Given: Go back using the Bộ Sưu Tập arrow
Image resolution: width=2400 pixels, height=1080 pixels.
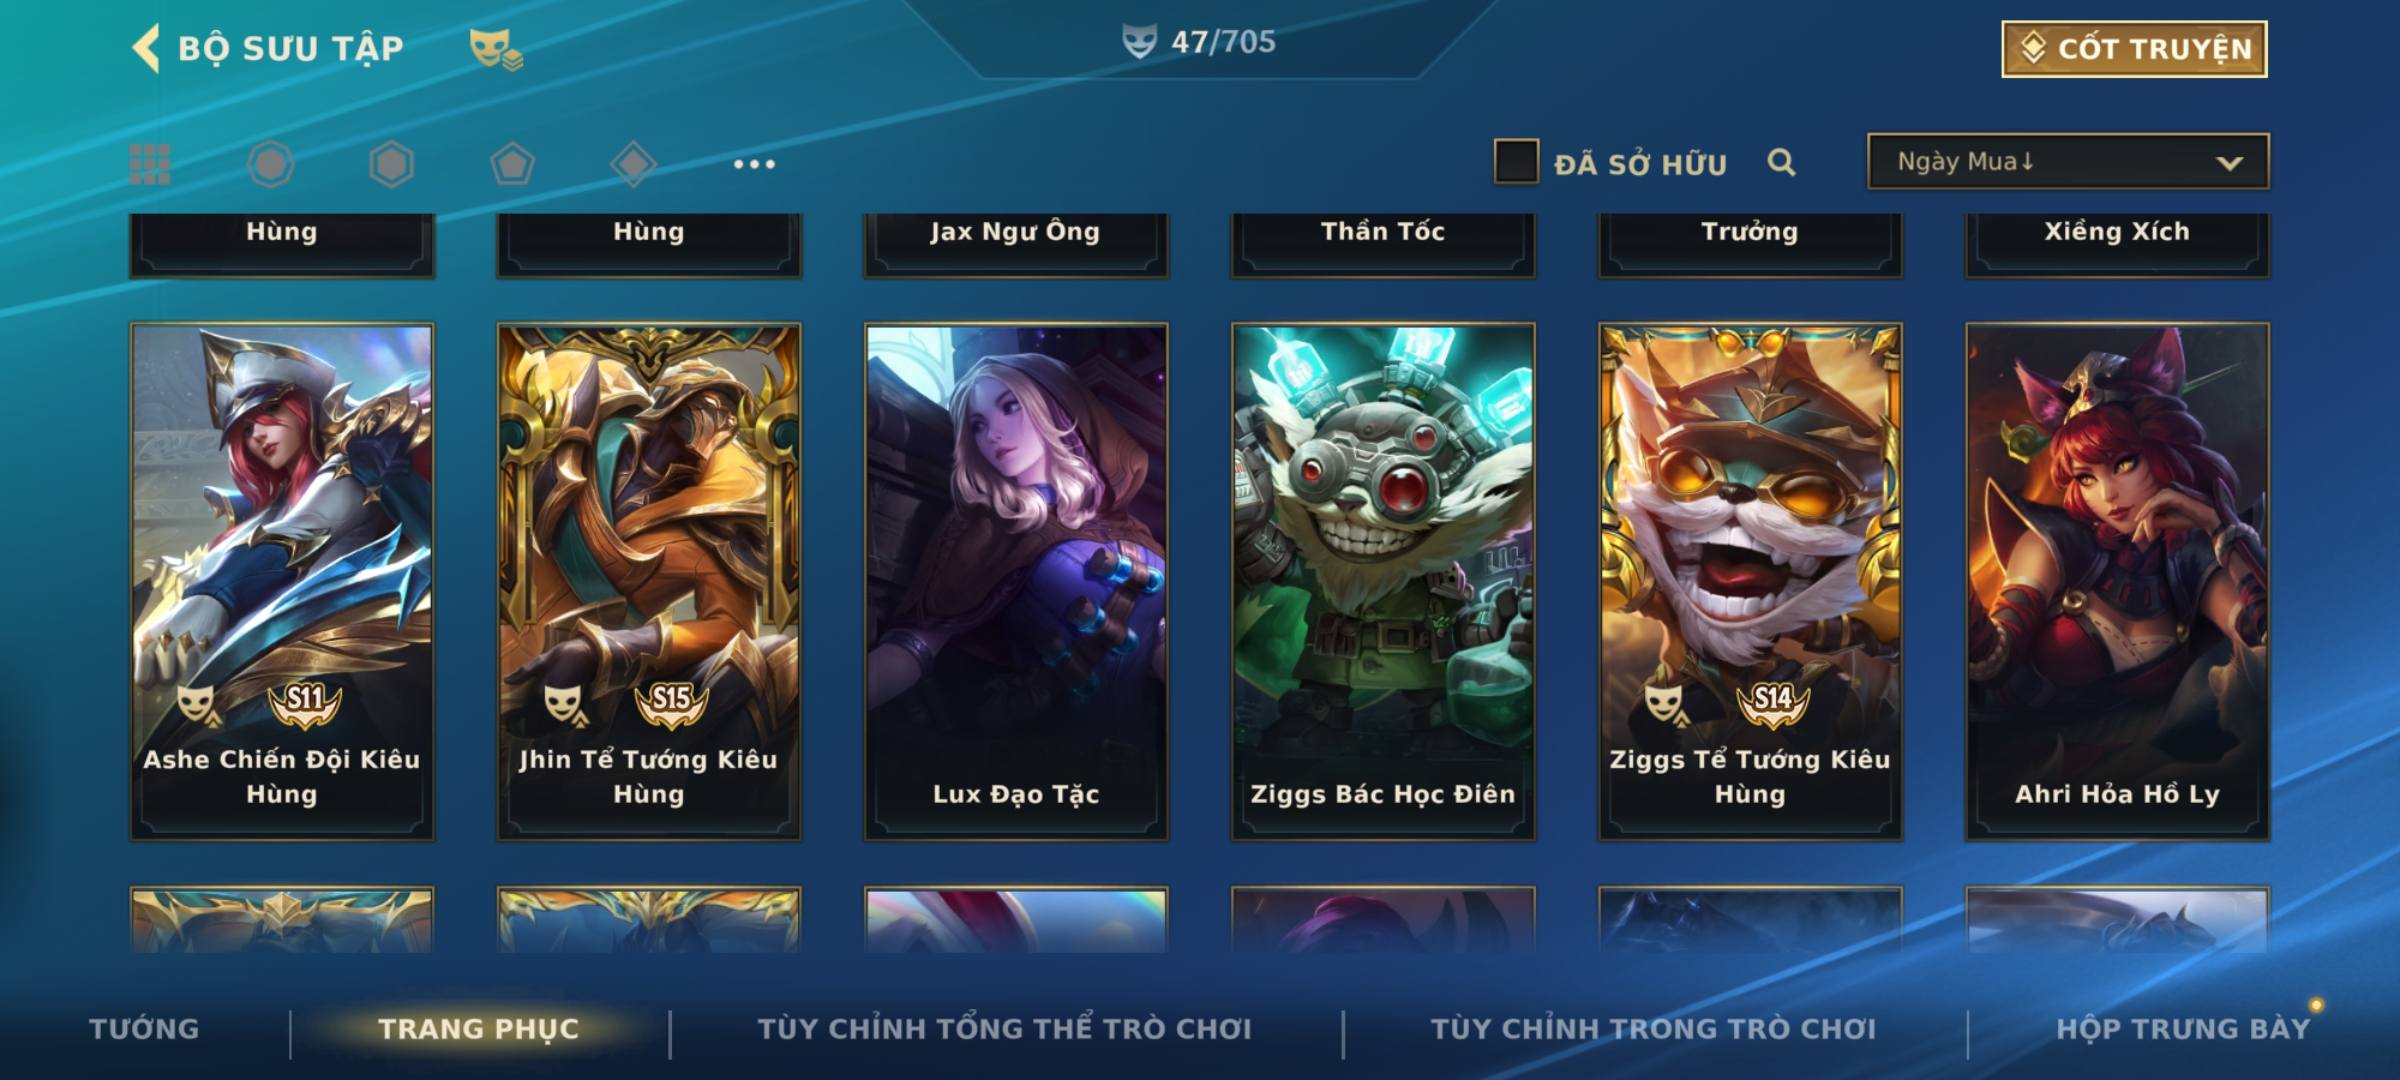Looking at the screenshot, I should tap(146, 48).
